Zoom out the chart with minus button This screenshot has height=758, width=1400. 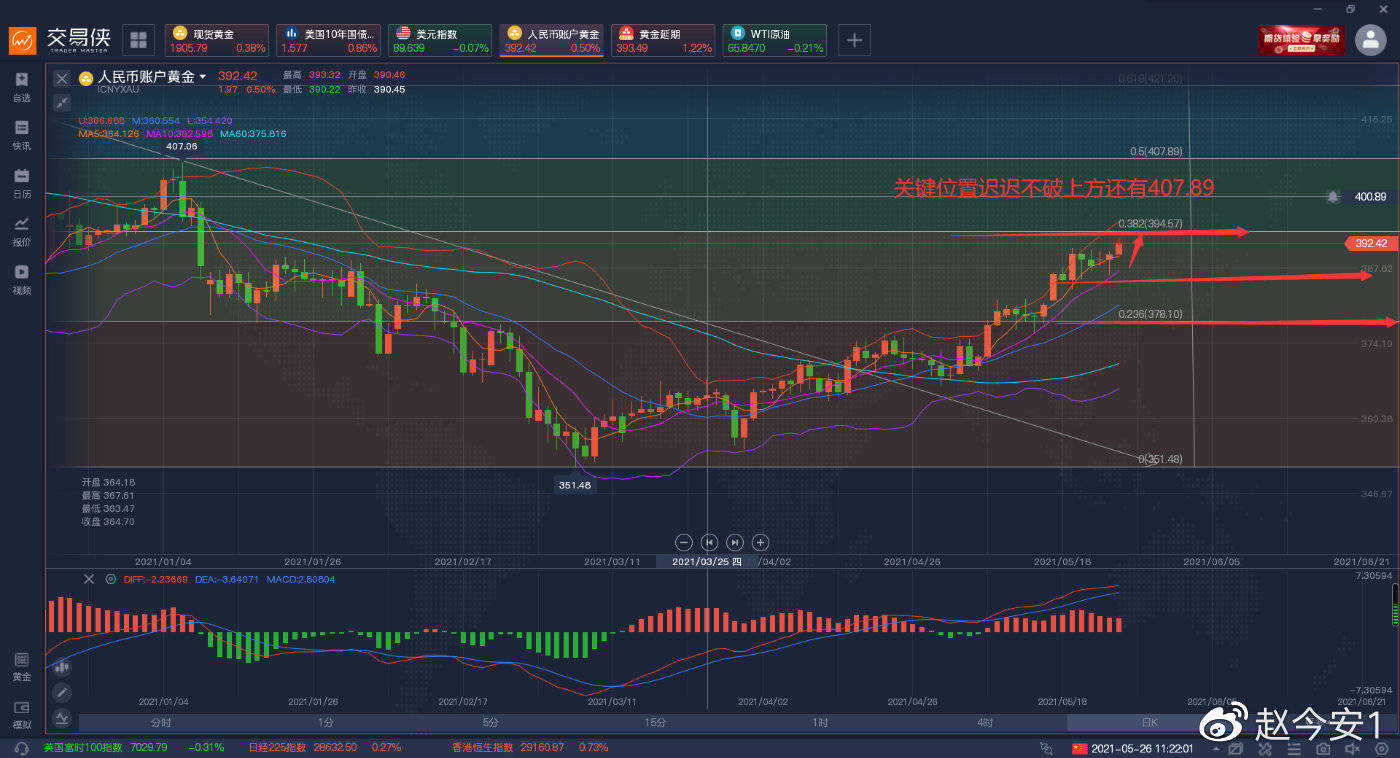pyautogui.click(x=684, y=542)
